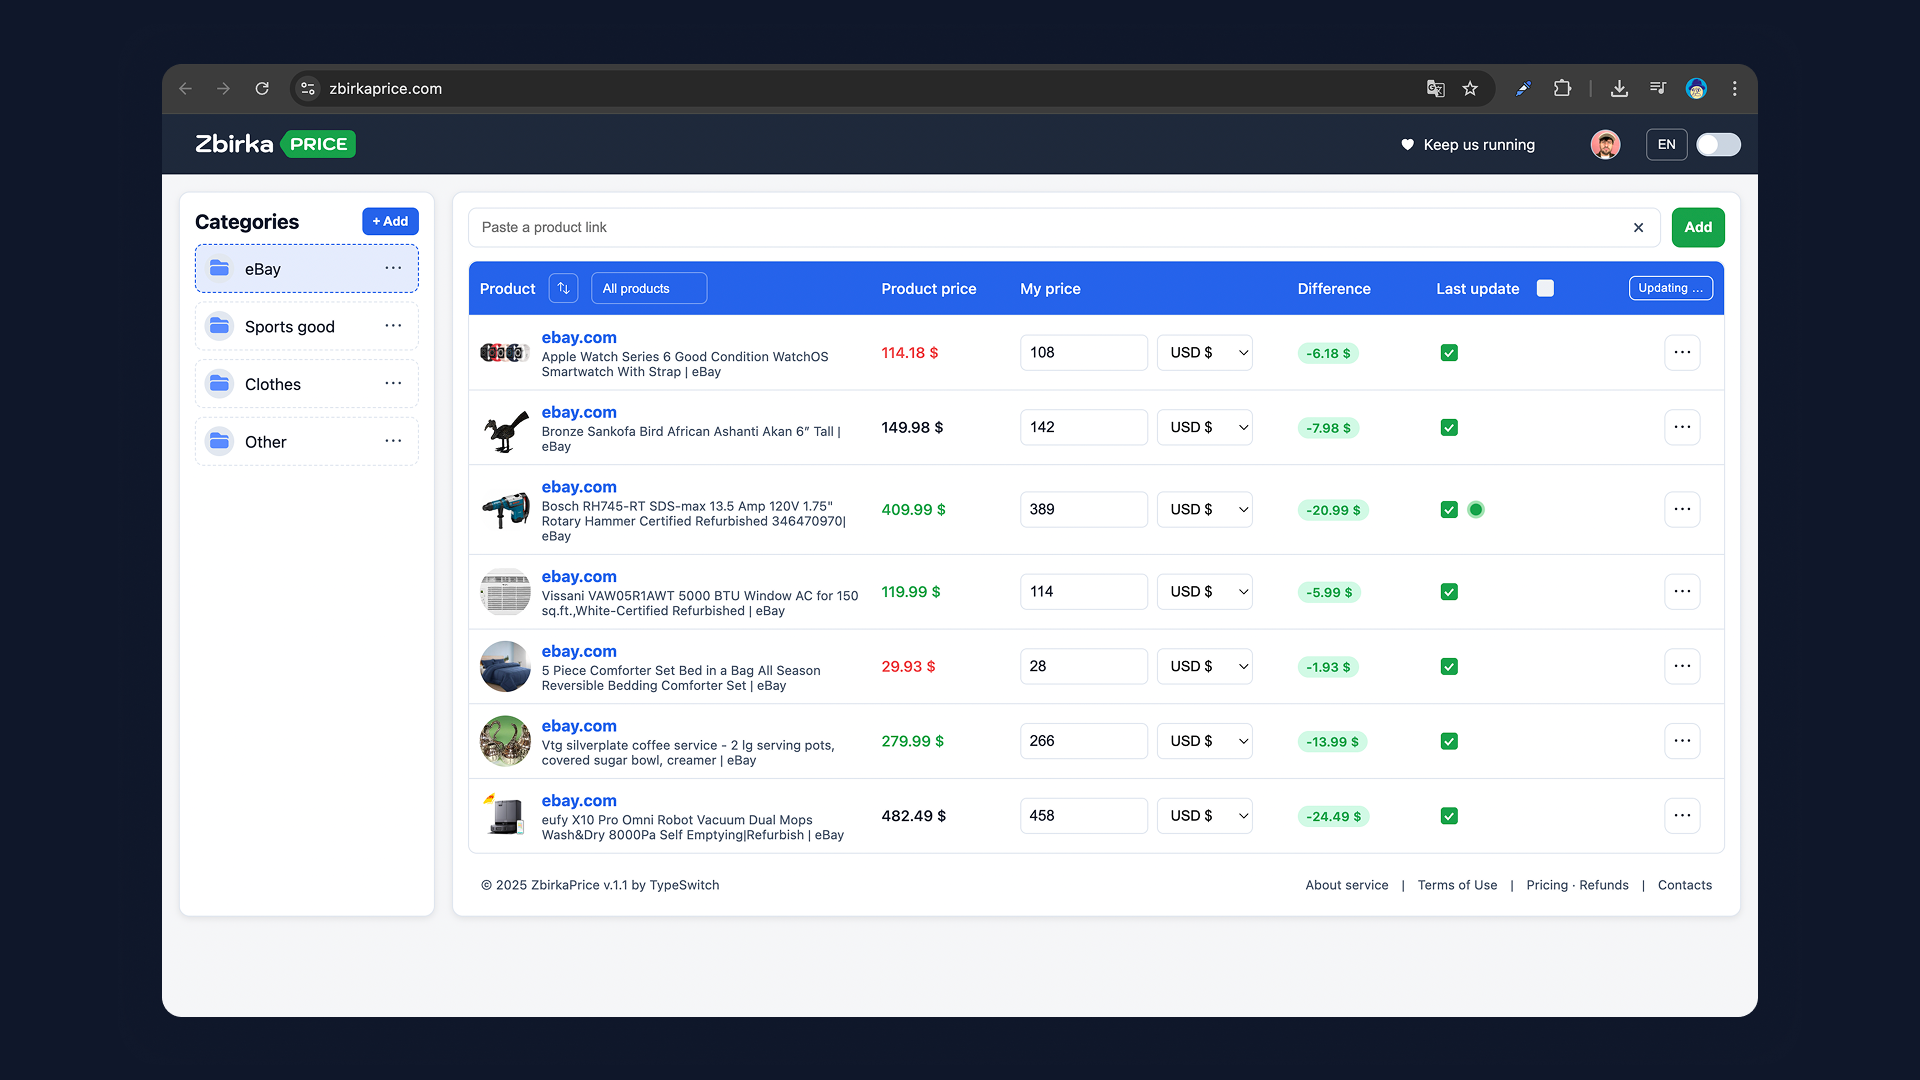Click the Bosch rotary hammer thumbnail
Screen dimensions: 1920x1080
(x=506, y=509)
